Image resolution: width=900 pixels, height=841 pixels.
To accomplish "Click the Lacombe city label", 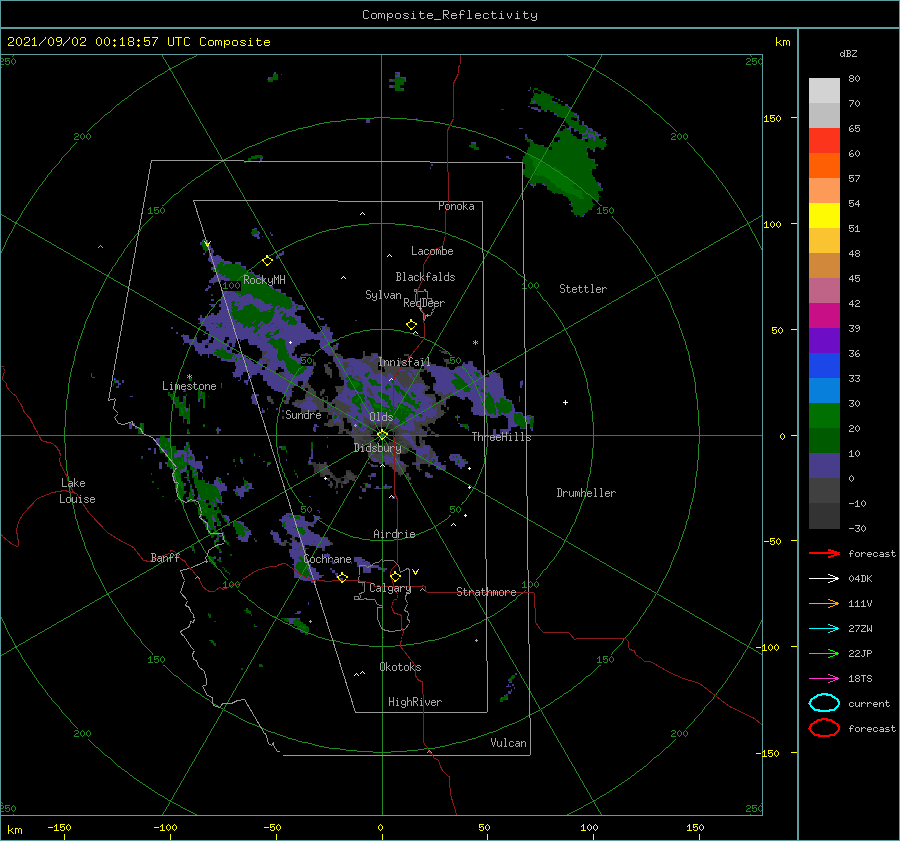I will (x=432, y=251).
